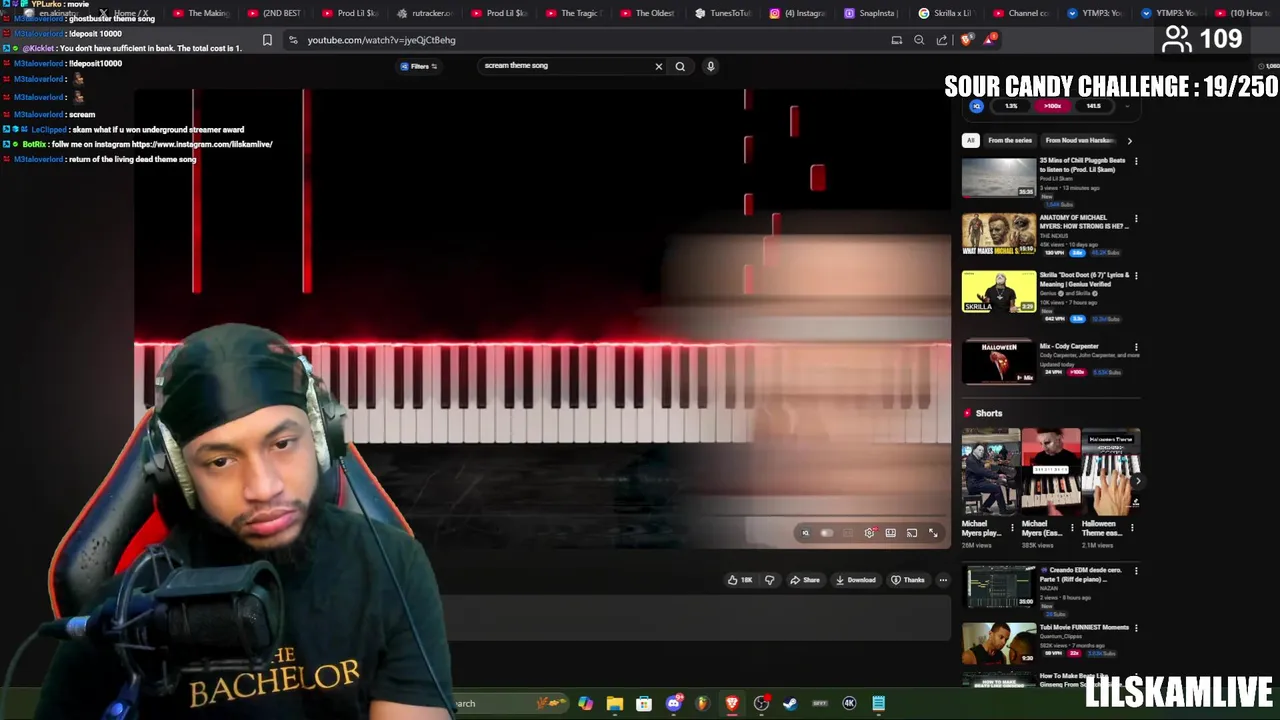Show more chips with the right arrow
The height and width of the screenshot is (720, 1280).
[1129, 141]
